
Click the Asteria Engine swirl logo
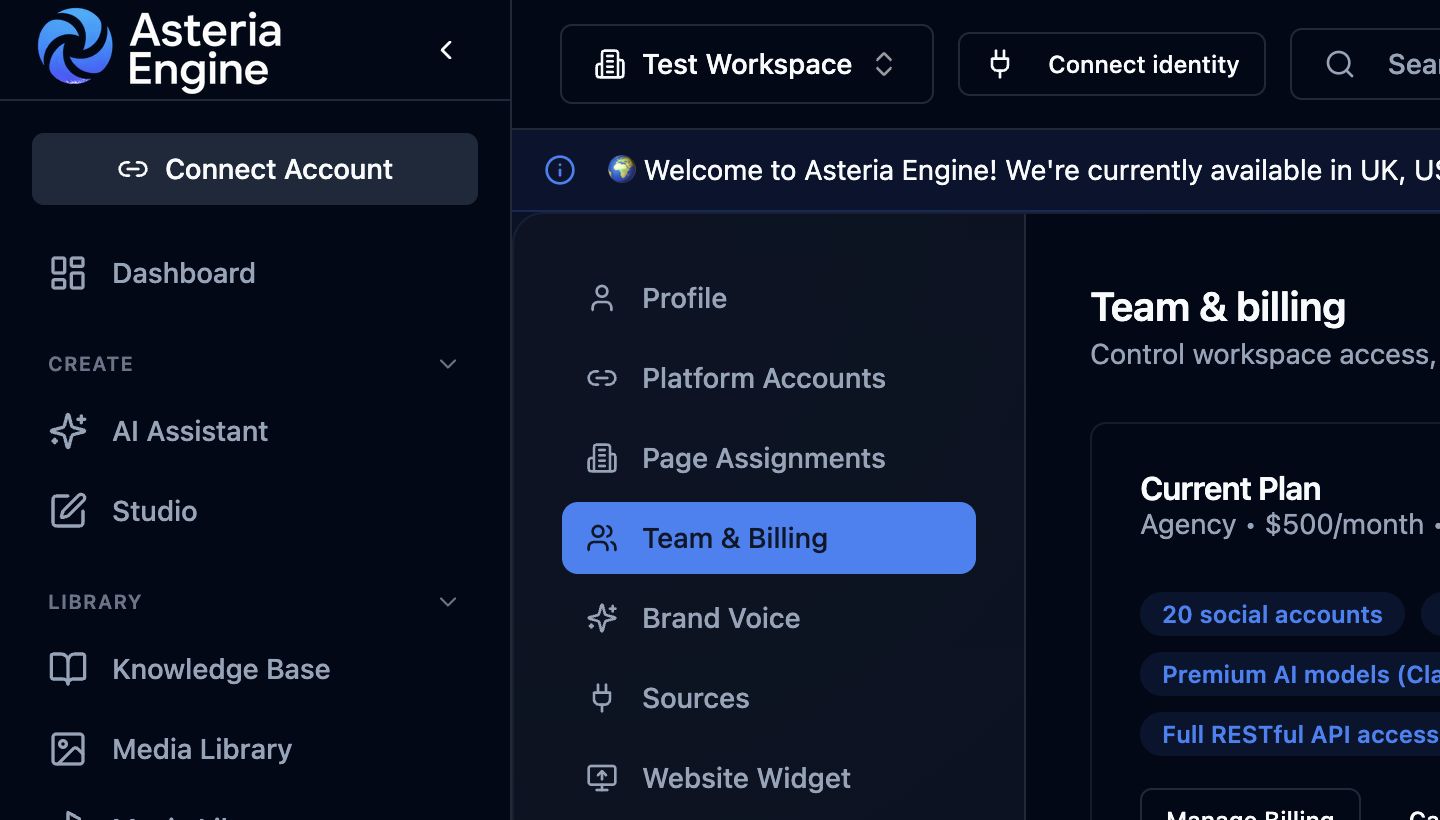coord(75,46)
